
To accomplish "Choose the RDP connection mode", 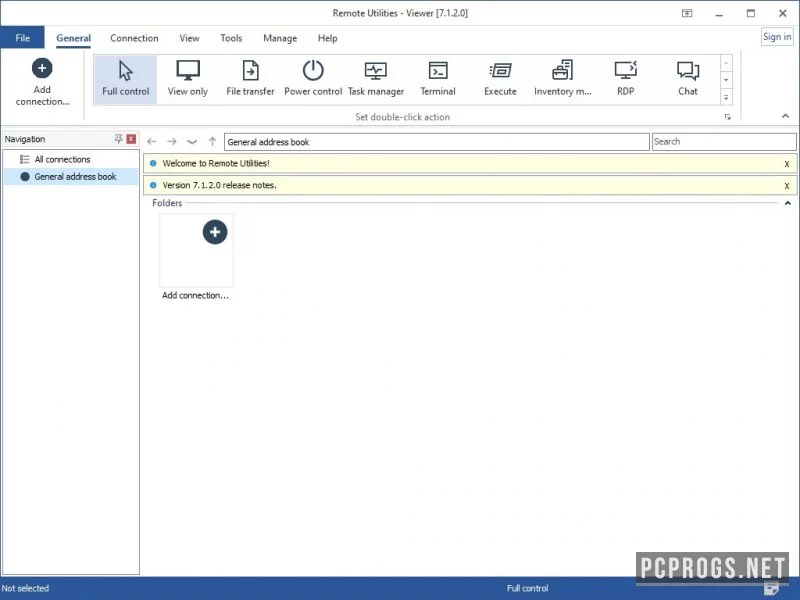I will tap(626, 80).
